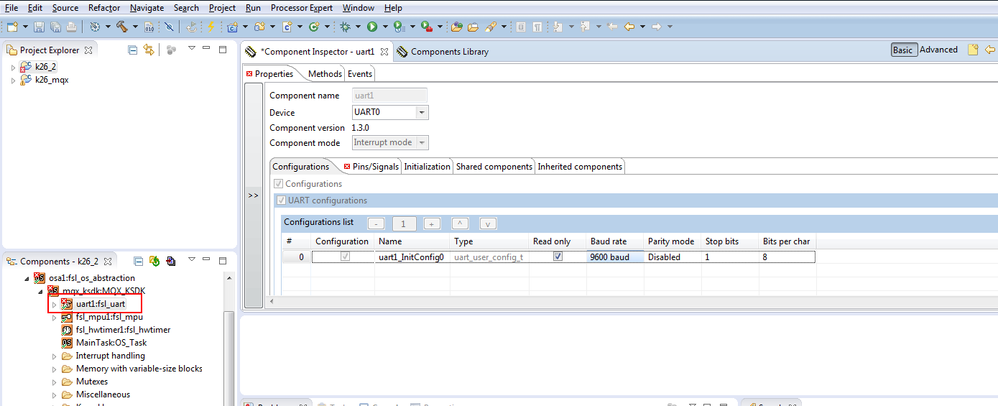Click the minus button in Configurations list
Image resolution: width=998 pixels, height=406 pixels.
point(377,224)
